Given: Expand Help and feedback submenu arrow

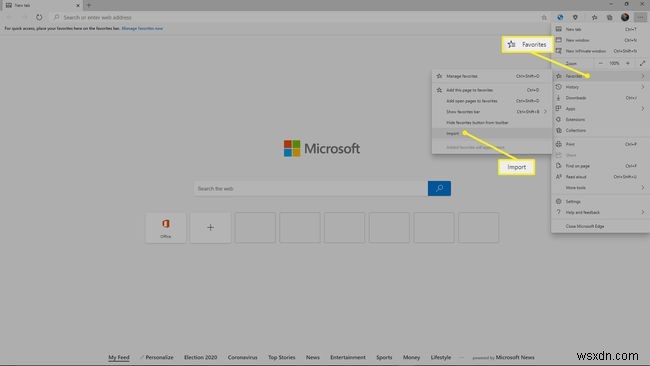Looking at the screenshot, I should (x=643, y=212).
